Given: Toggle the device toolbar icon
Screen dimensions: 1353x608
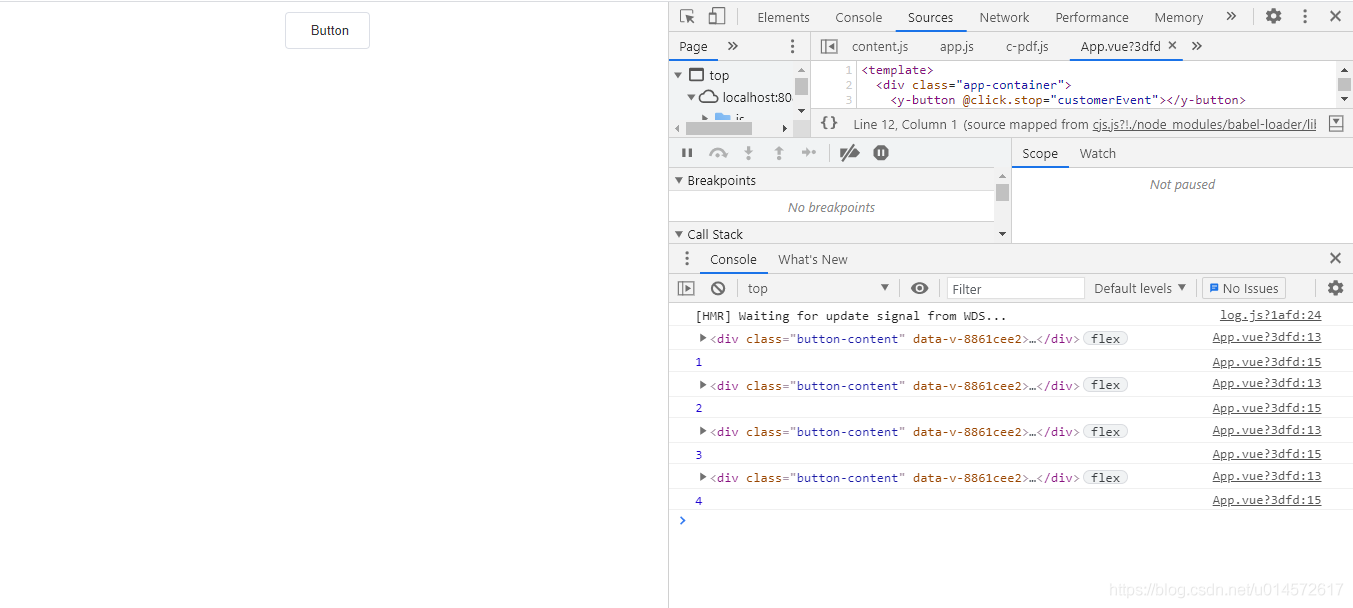Looking at the screenshot, I should [716, 16].
